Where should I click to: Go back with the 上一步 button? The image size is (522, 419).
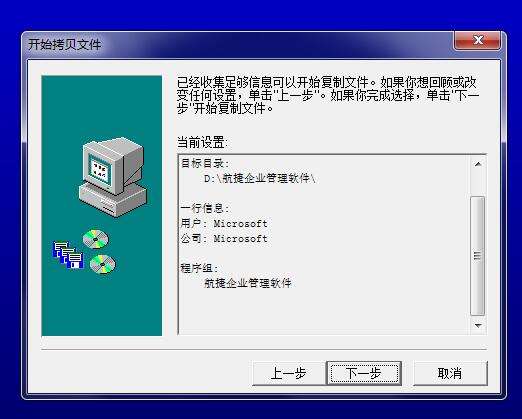[289, 373]
